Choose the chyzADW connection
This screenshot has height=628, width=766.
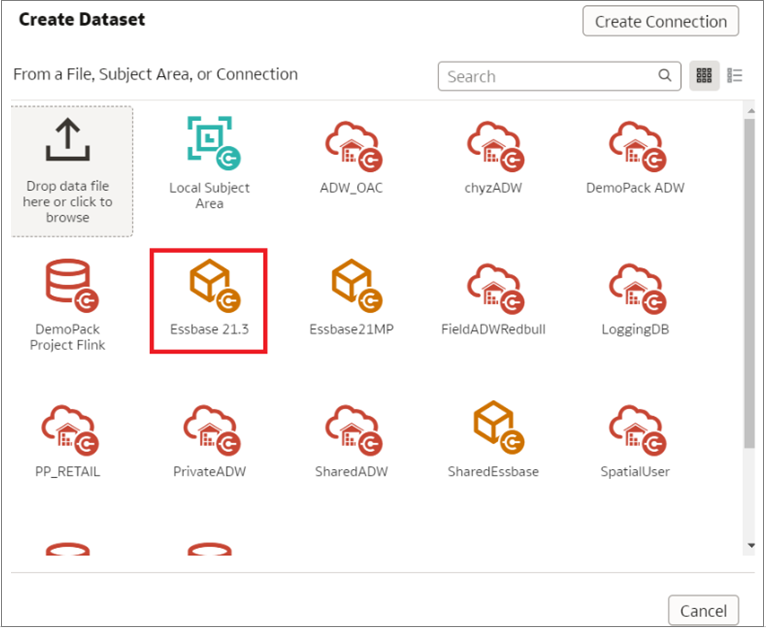[493, 146]
